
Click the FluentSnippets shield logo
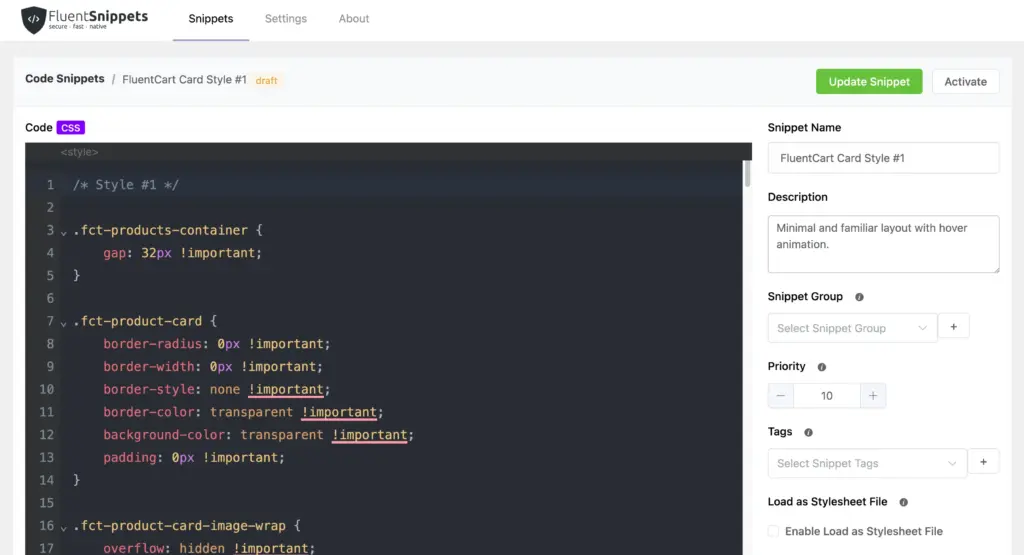tap(33, 20)
